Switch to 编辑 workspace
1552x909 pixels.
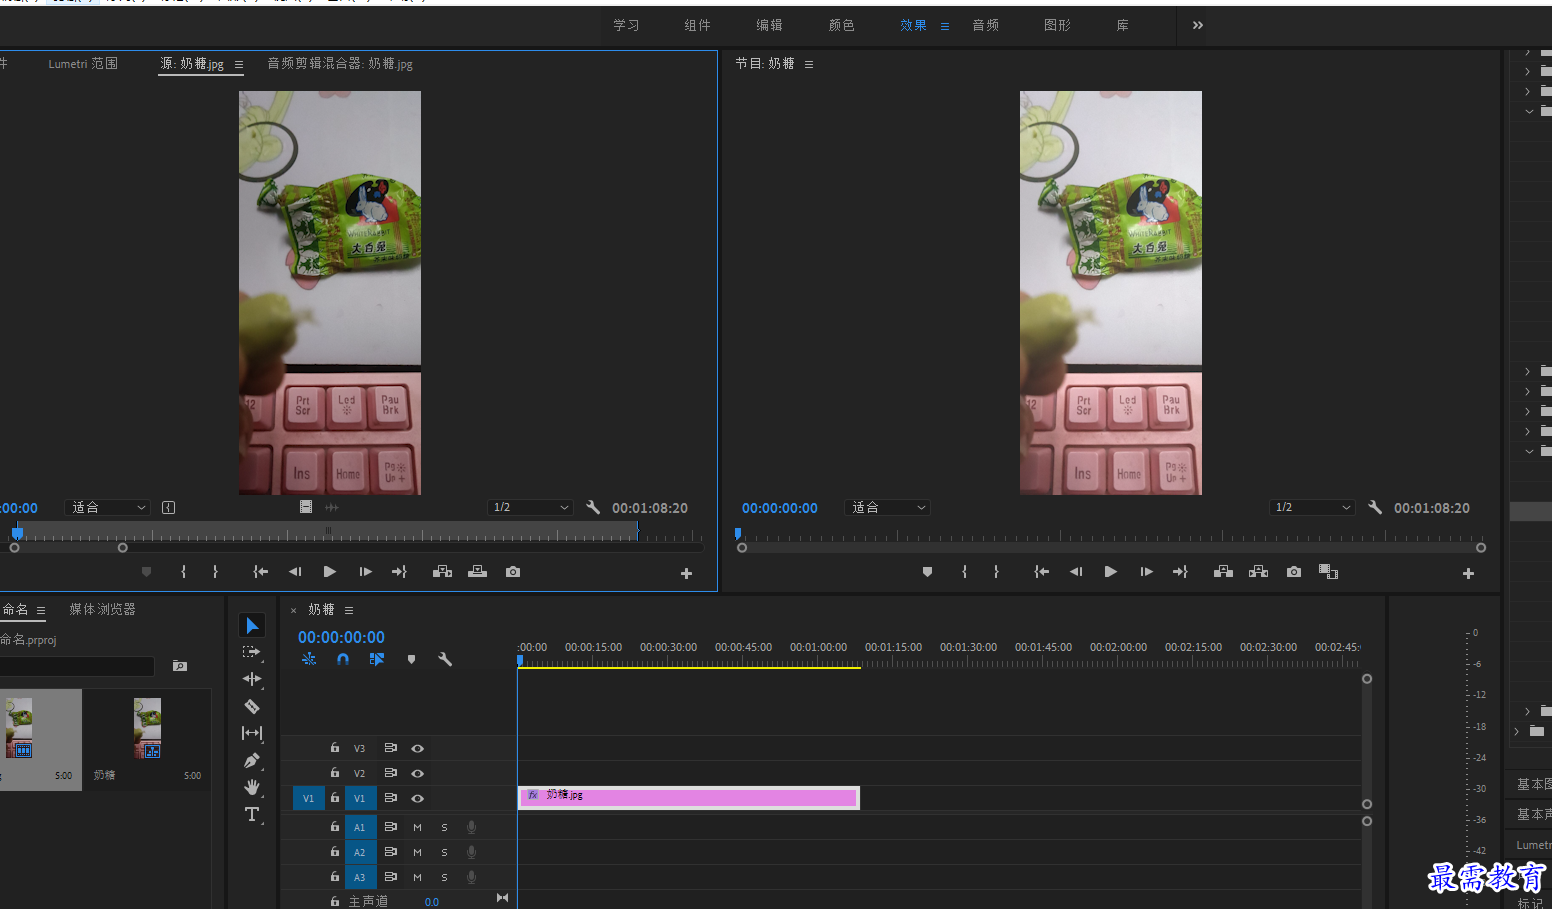tap(770, 25)
